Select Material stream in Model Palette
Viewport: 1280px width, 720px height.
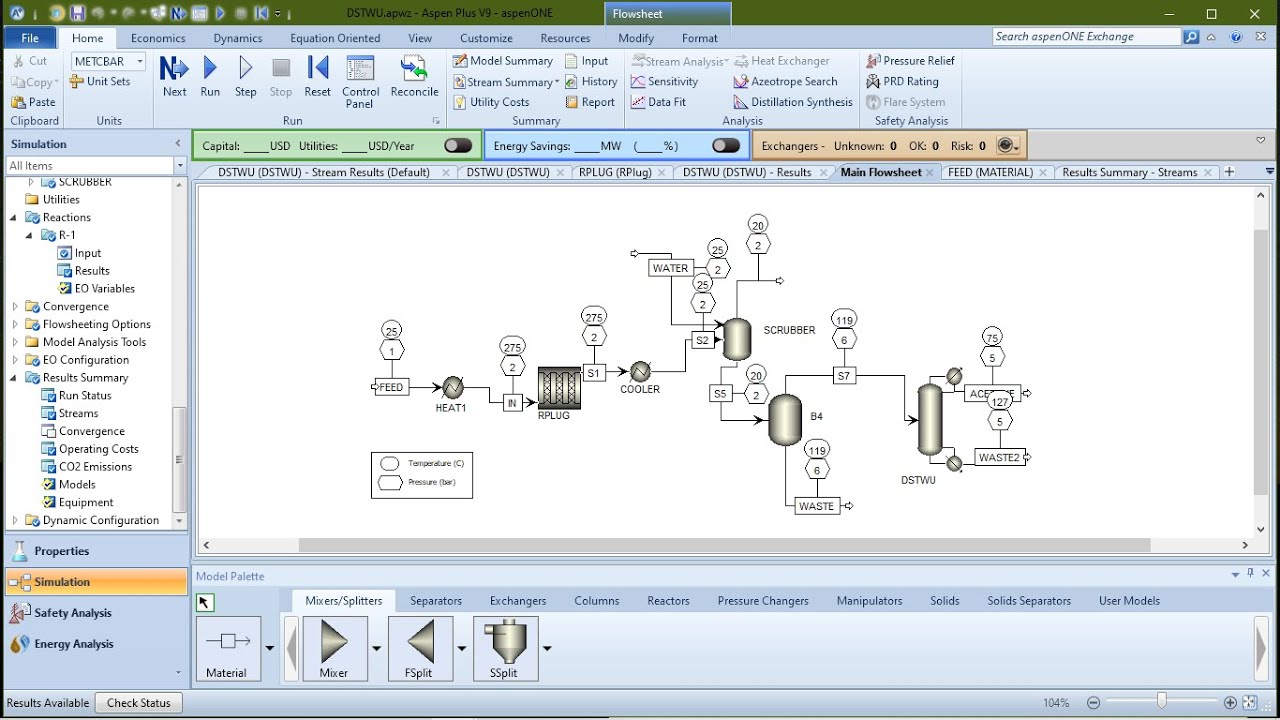coord(228,648)
